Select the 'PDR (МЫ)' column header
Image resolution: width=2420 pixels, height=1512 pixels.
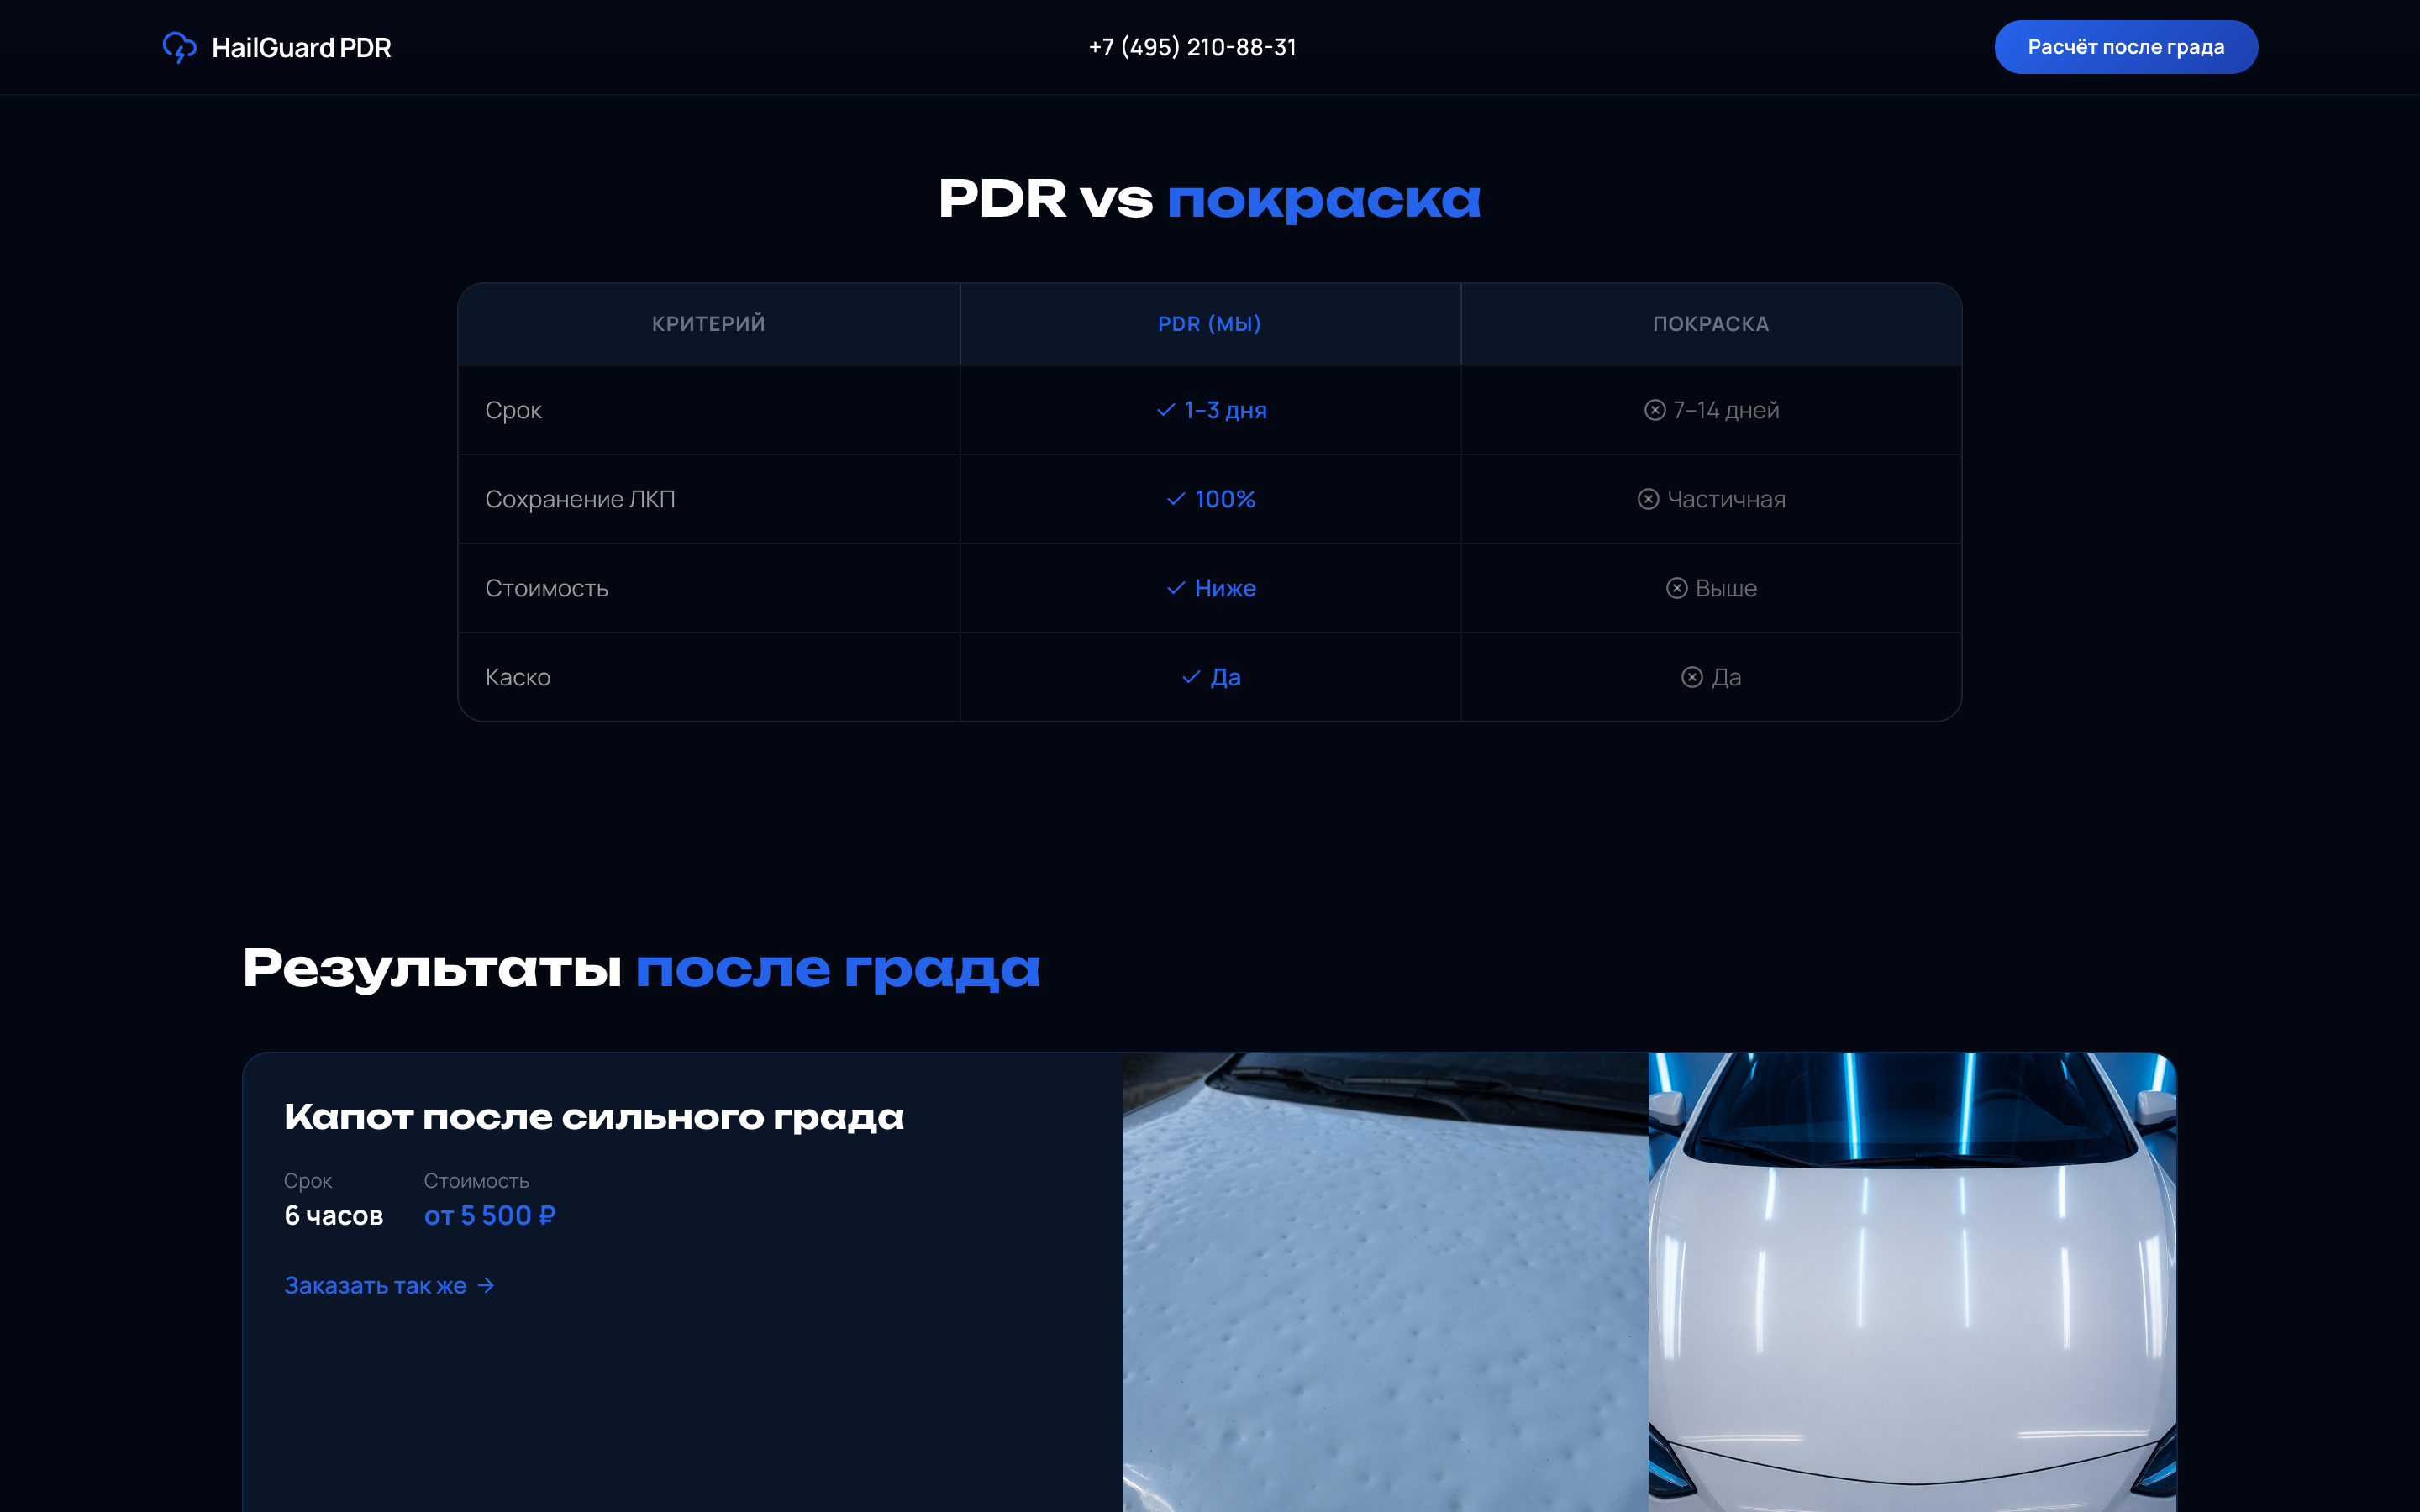1210,324
